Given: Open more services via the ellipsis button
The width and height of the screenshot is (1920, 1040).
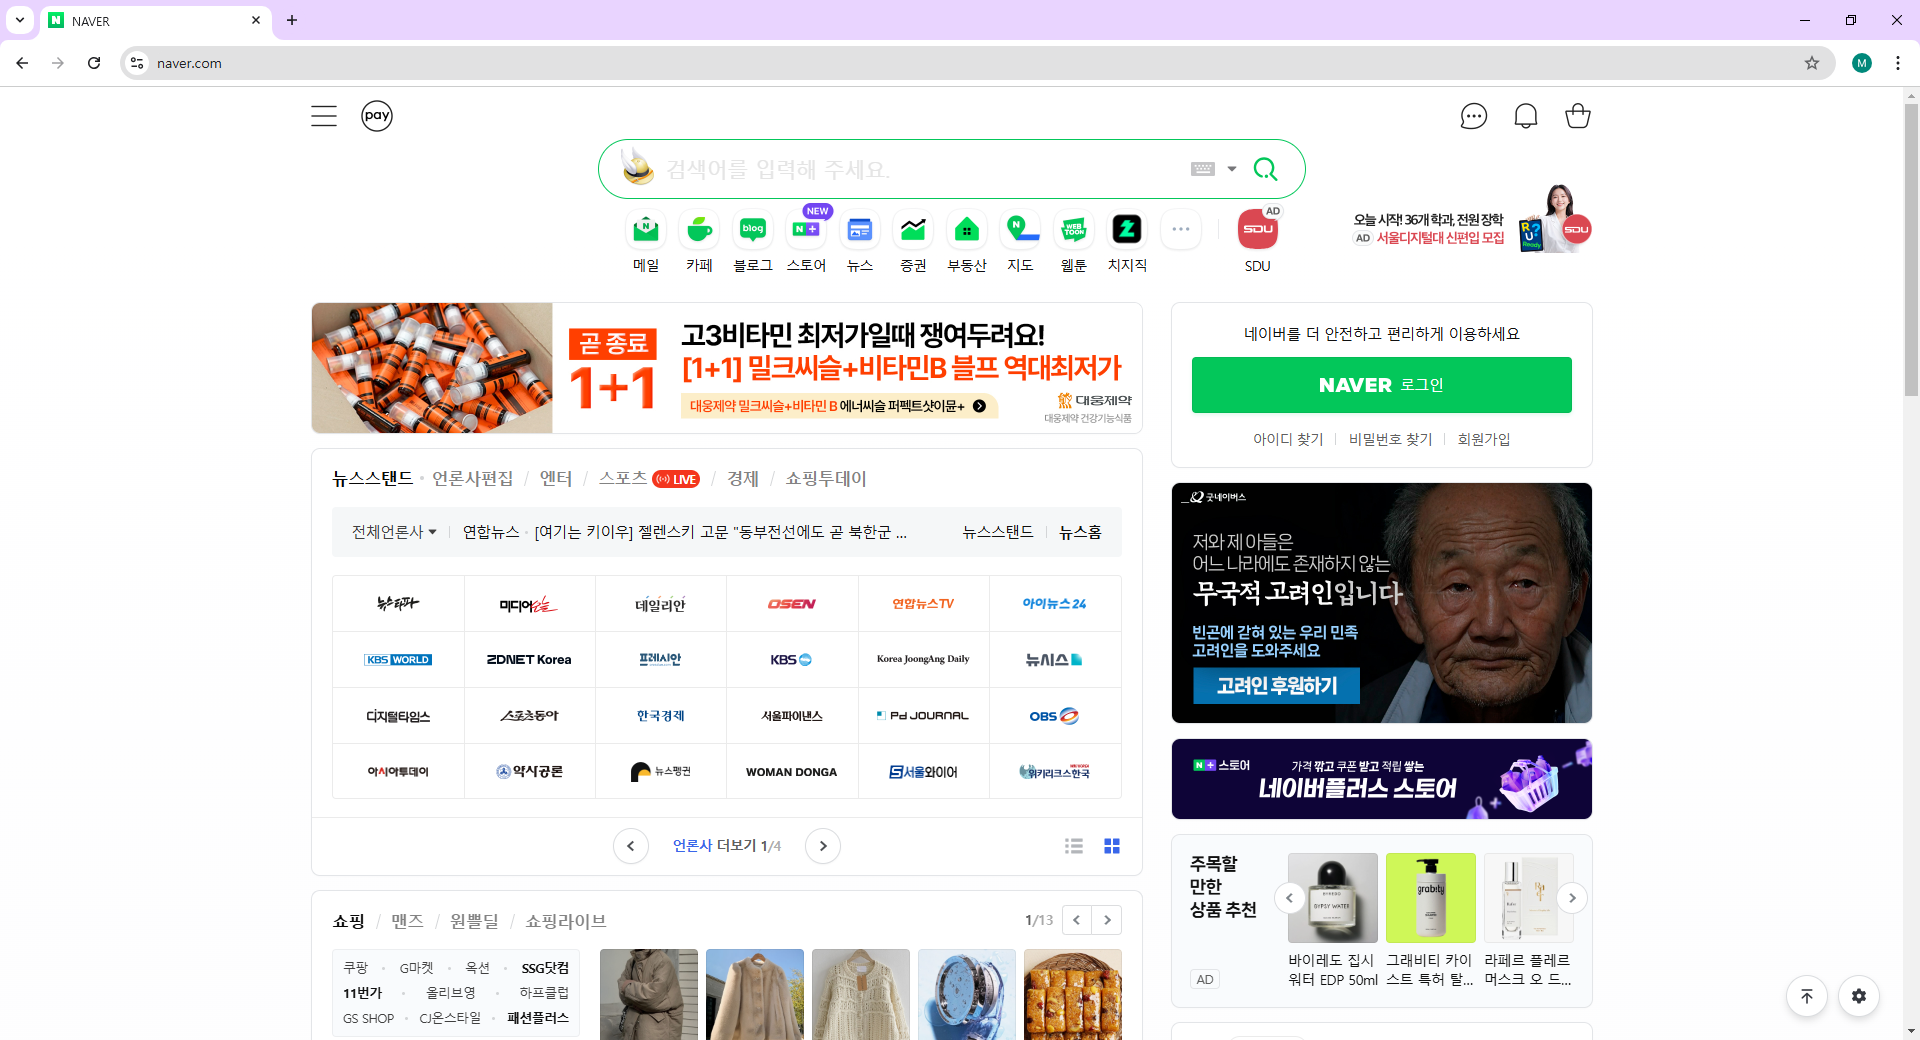Looking at the screenshot, I should click(x=1180, y=229).
